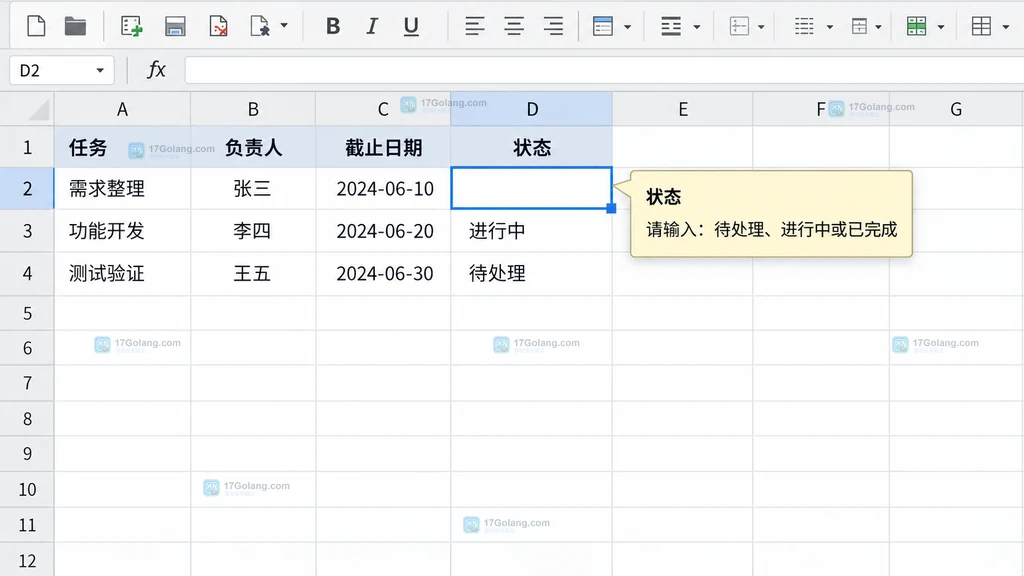
Task: Open a file with the folder icon
Action: pyautogui.click(x=75, y=27)
